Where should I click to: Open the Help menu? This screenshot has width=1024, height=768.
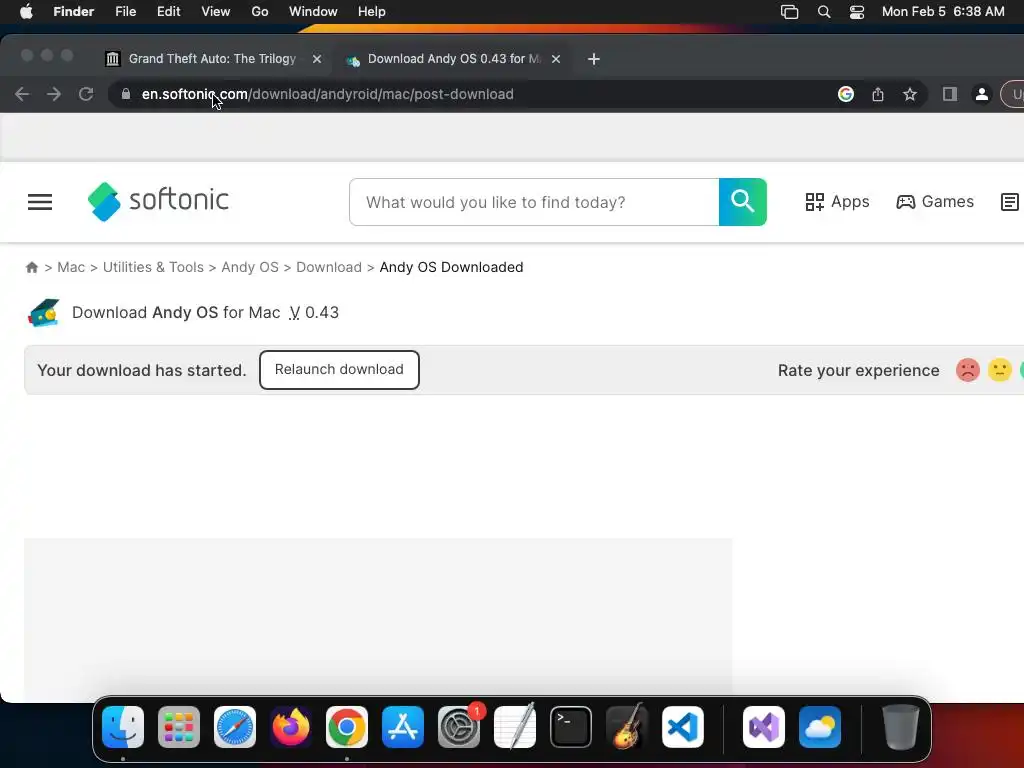372,12
